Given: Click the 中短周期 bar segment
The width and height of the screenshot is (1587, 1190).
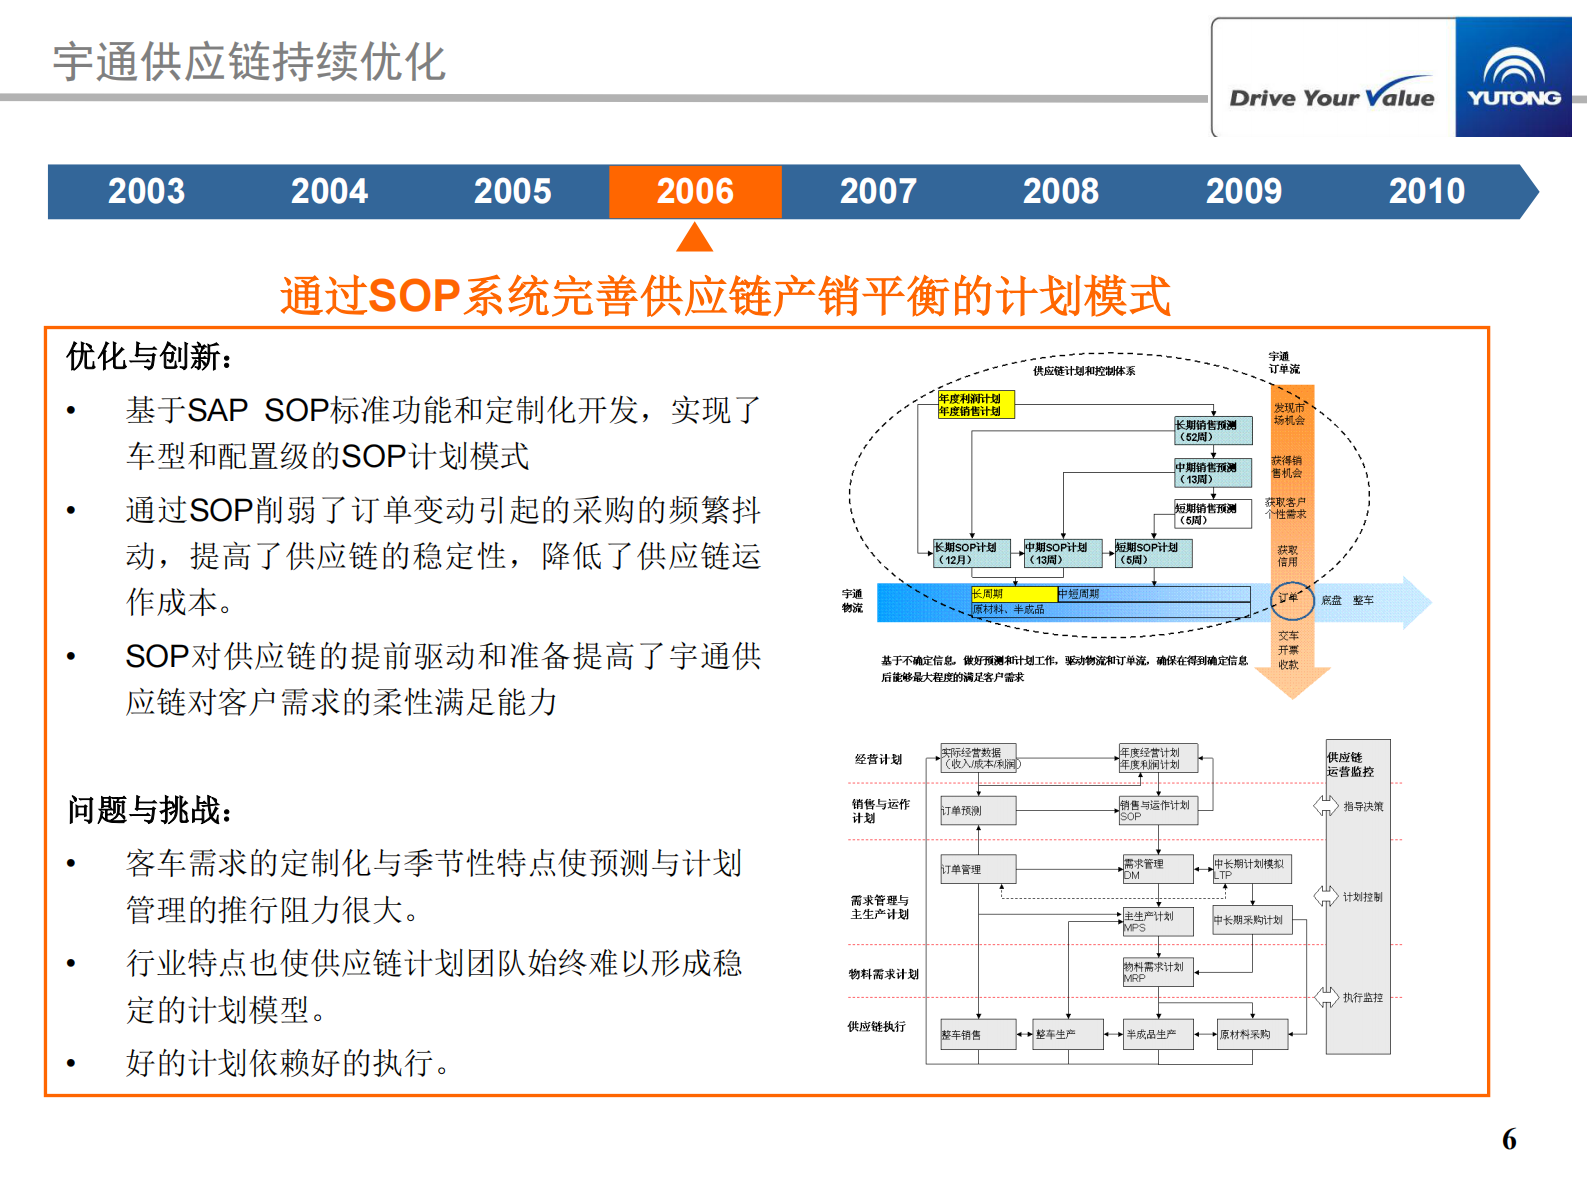Looking at the screenshot, I should click(x=1154, y=594).
